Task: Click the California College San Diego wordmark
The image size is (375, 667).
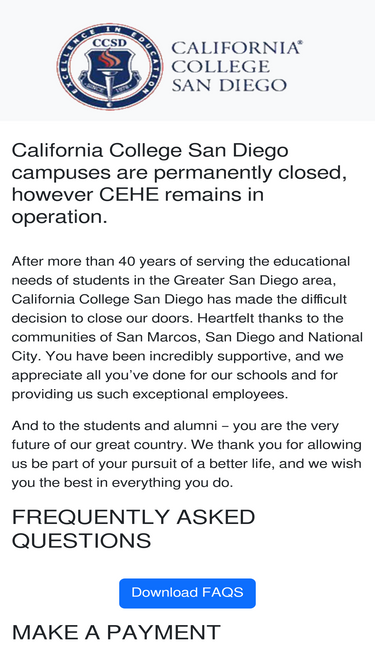Action: coord(237,66)
